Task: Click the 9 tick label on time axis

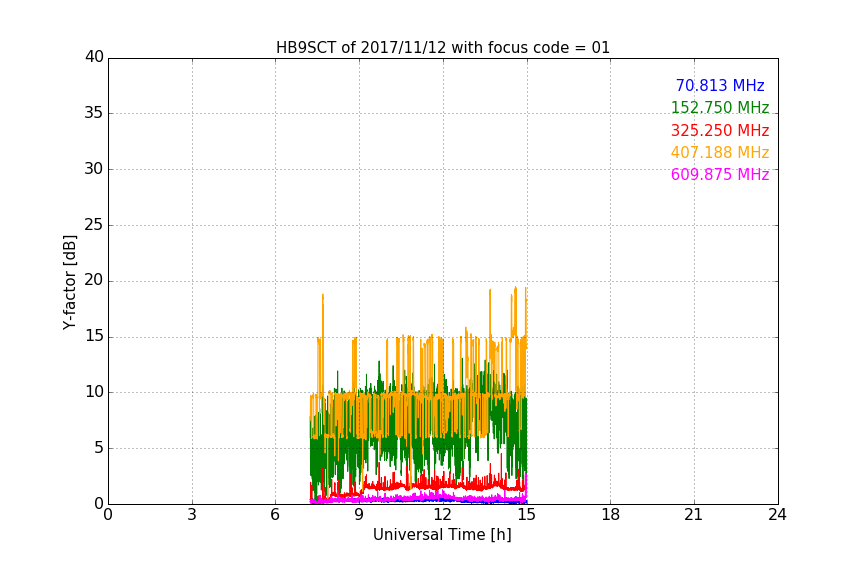Action: tap(359, 515)
